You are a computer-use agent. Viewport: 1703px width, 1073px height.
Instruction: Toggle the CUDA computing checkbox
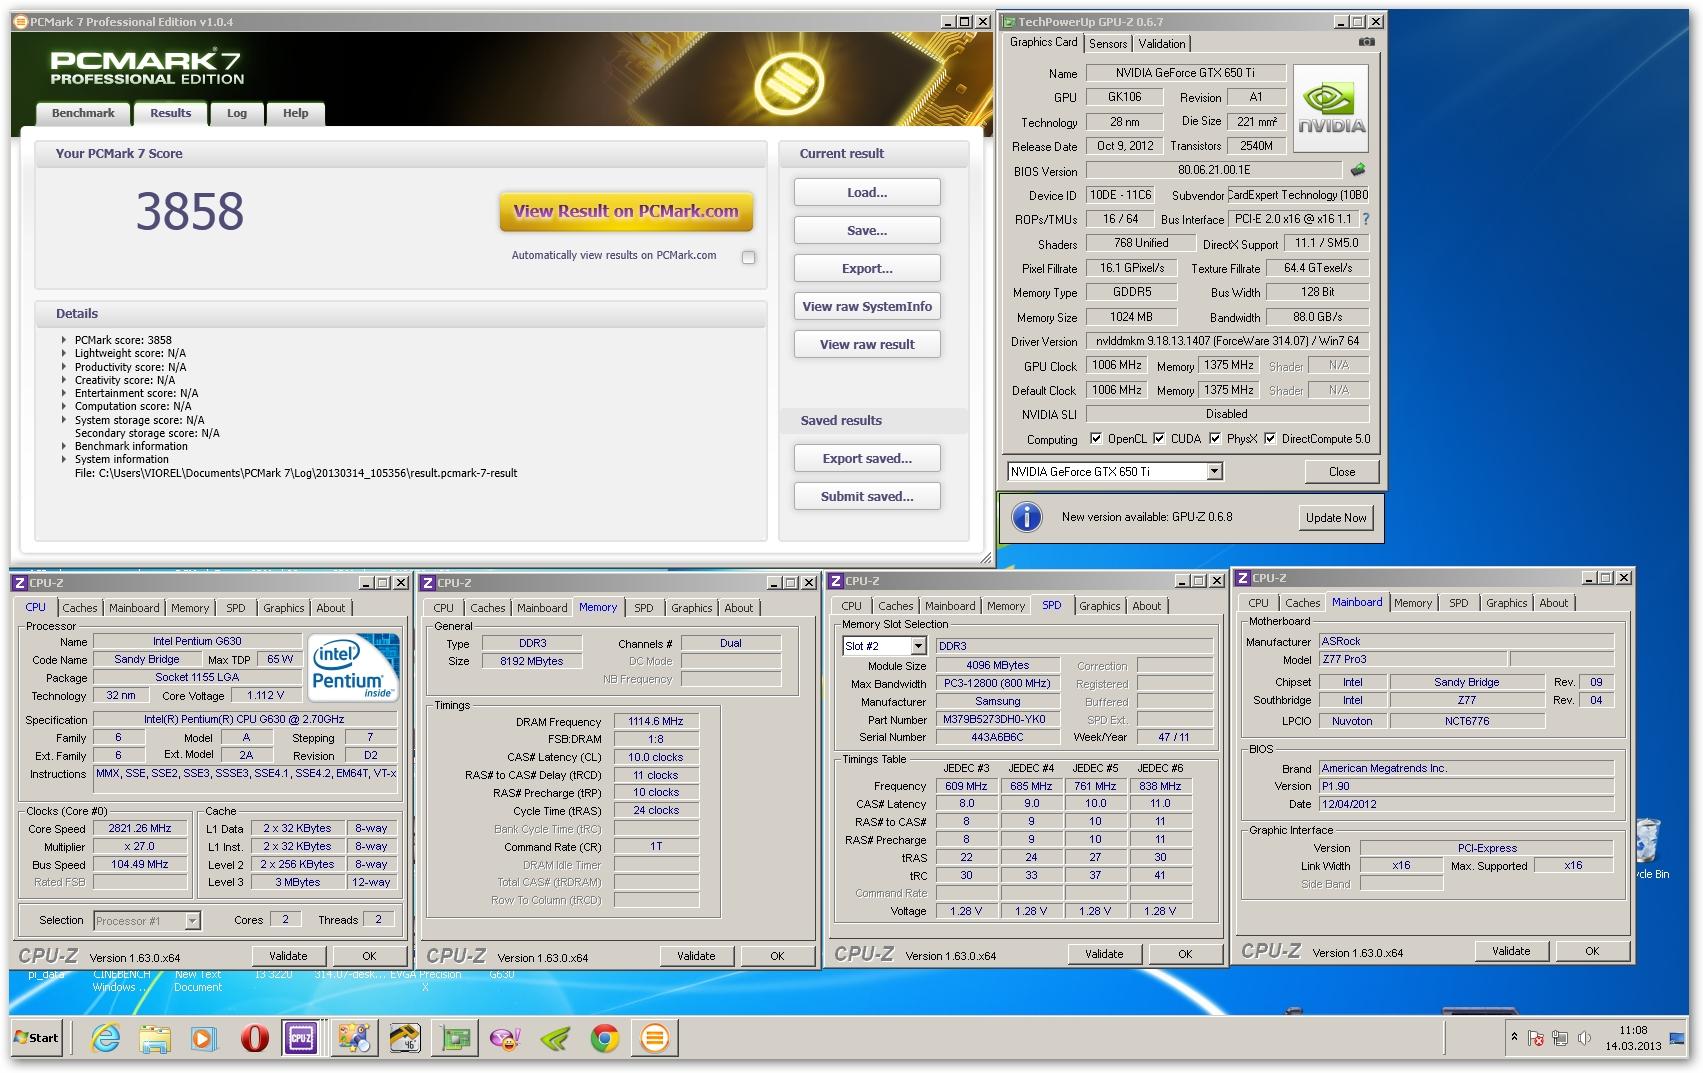[1159, 438]
